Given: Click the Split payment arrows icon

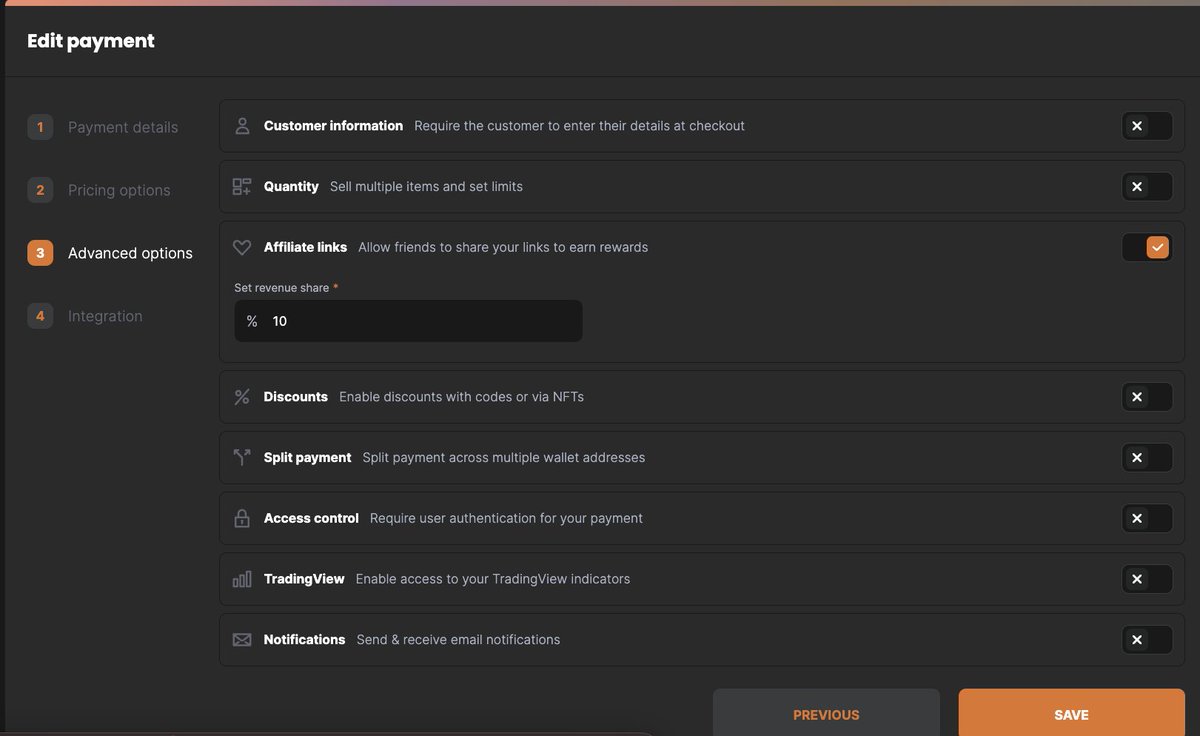Looking at the screenshot, I should (242, 458).
